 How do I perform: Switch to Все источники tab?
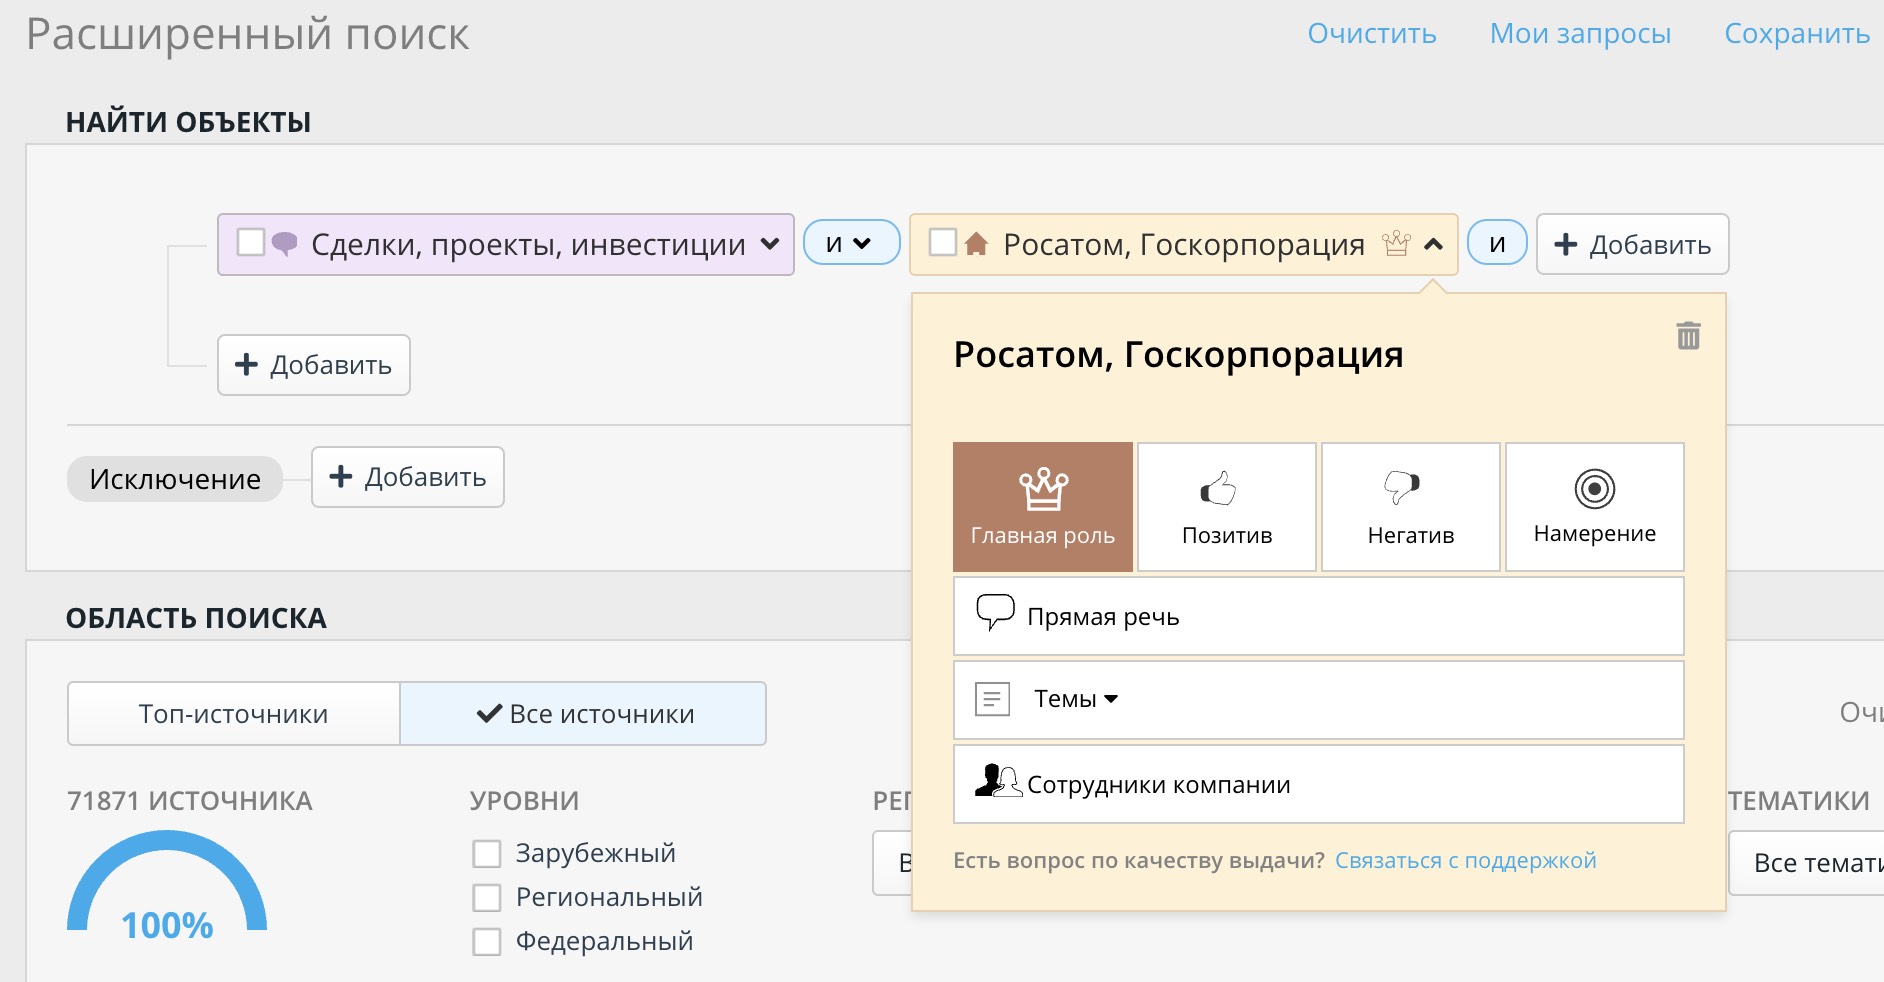584,714
